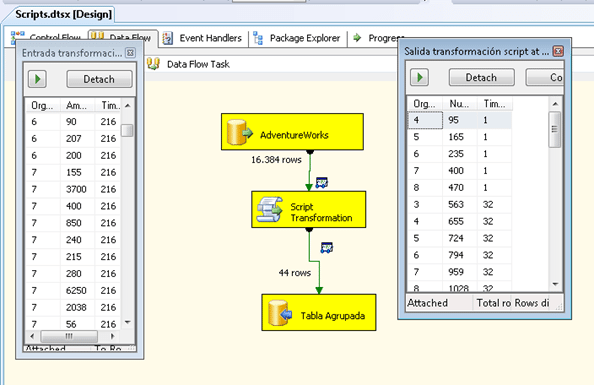Click Tim.. column header in Entrada viewer
The image size is (594, 385).
point(108,105)
